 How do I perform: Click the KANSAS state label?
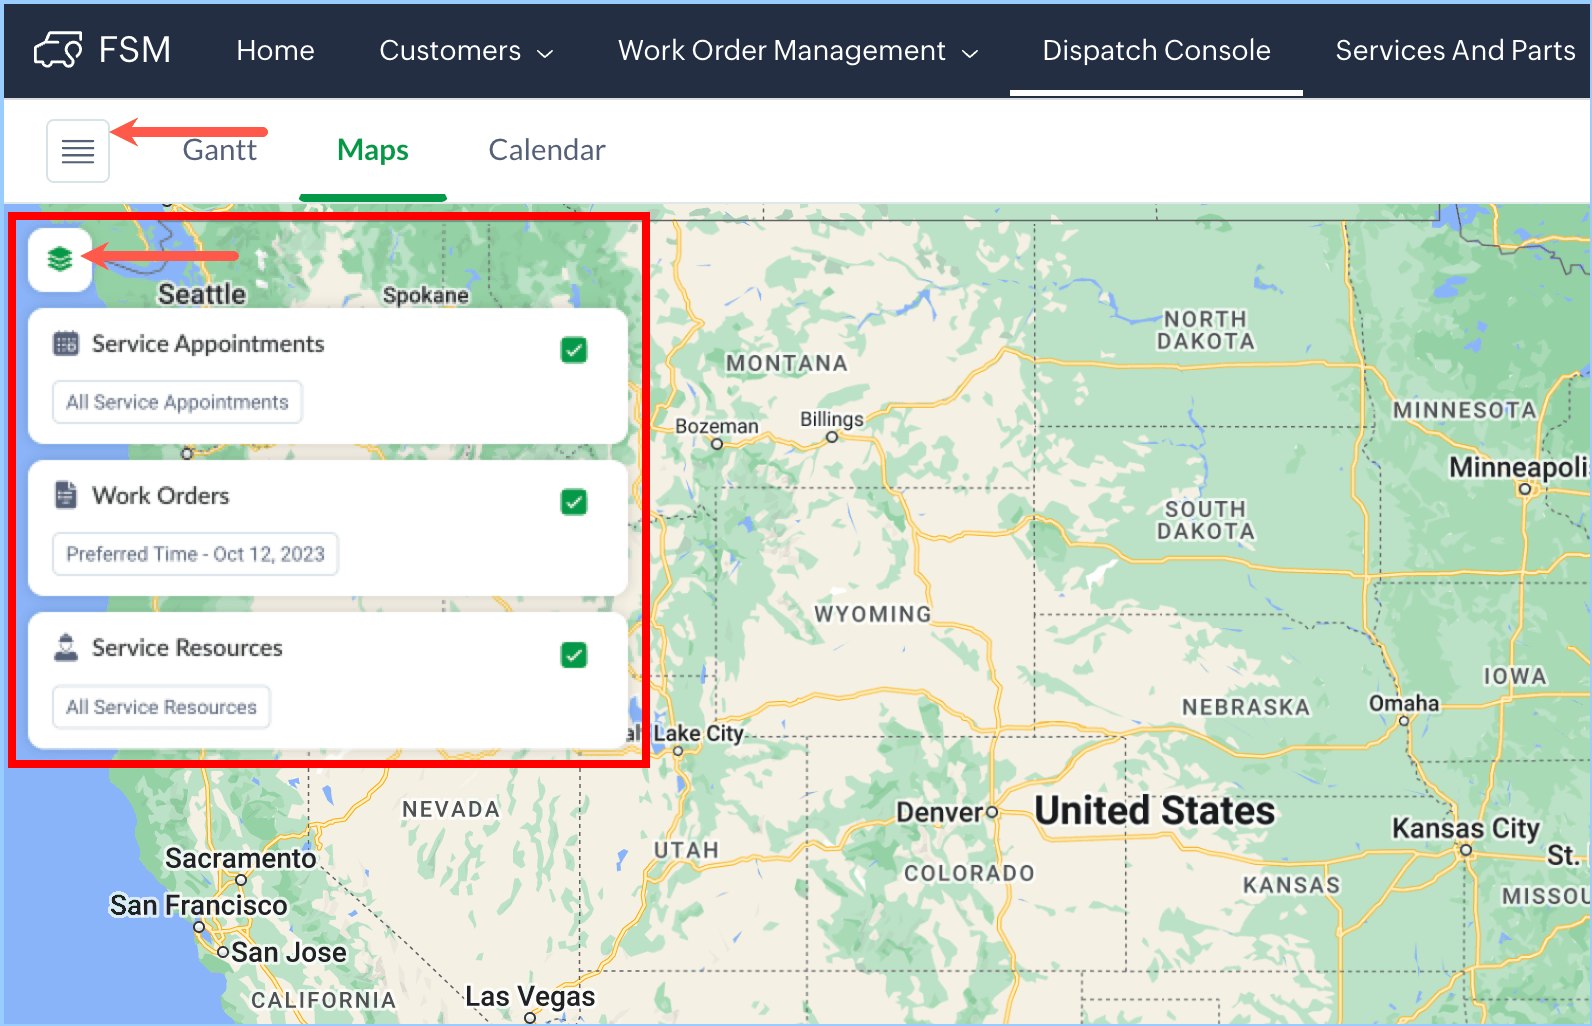tap(1291, 885)
